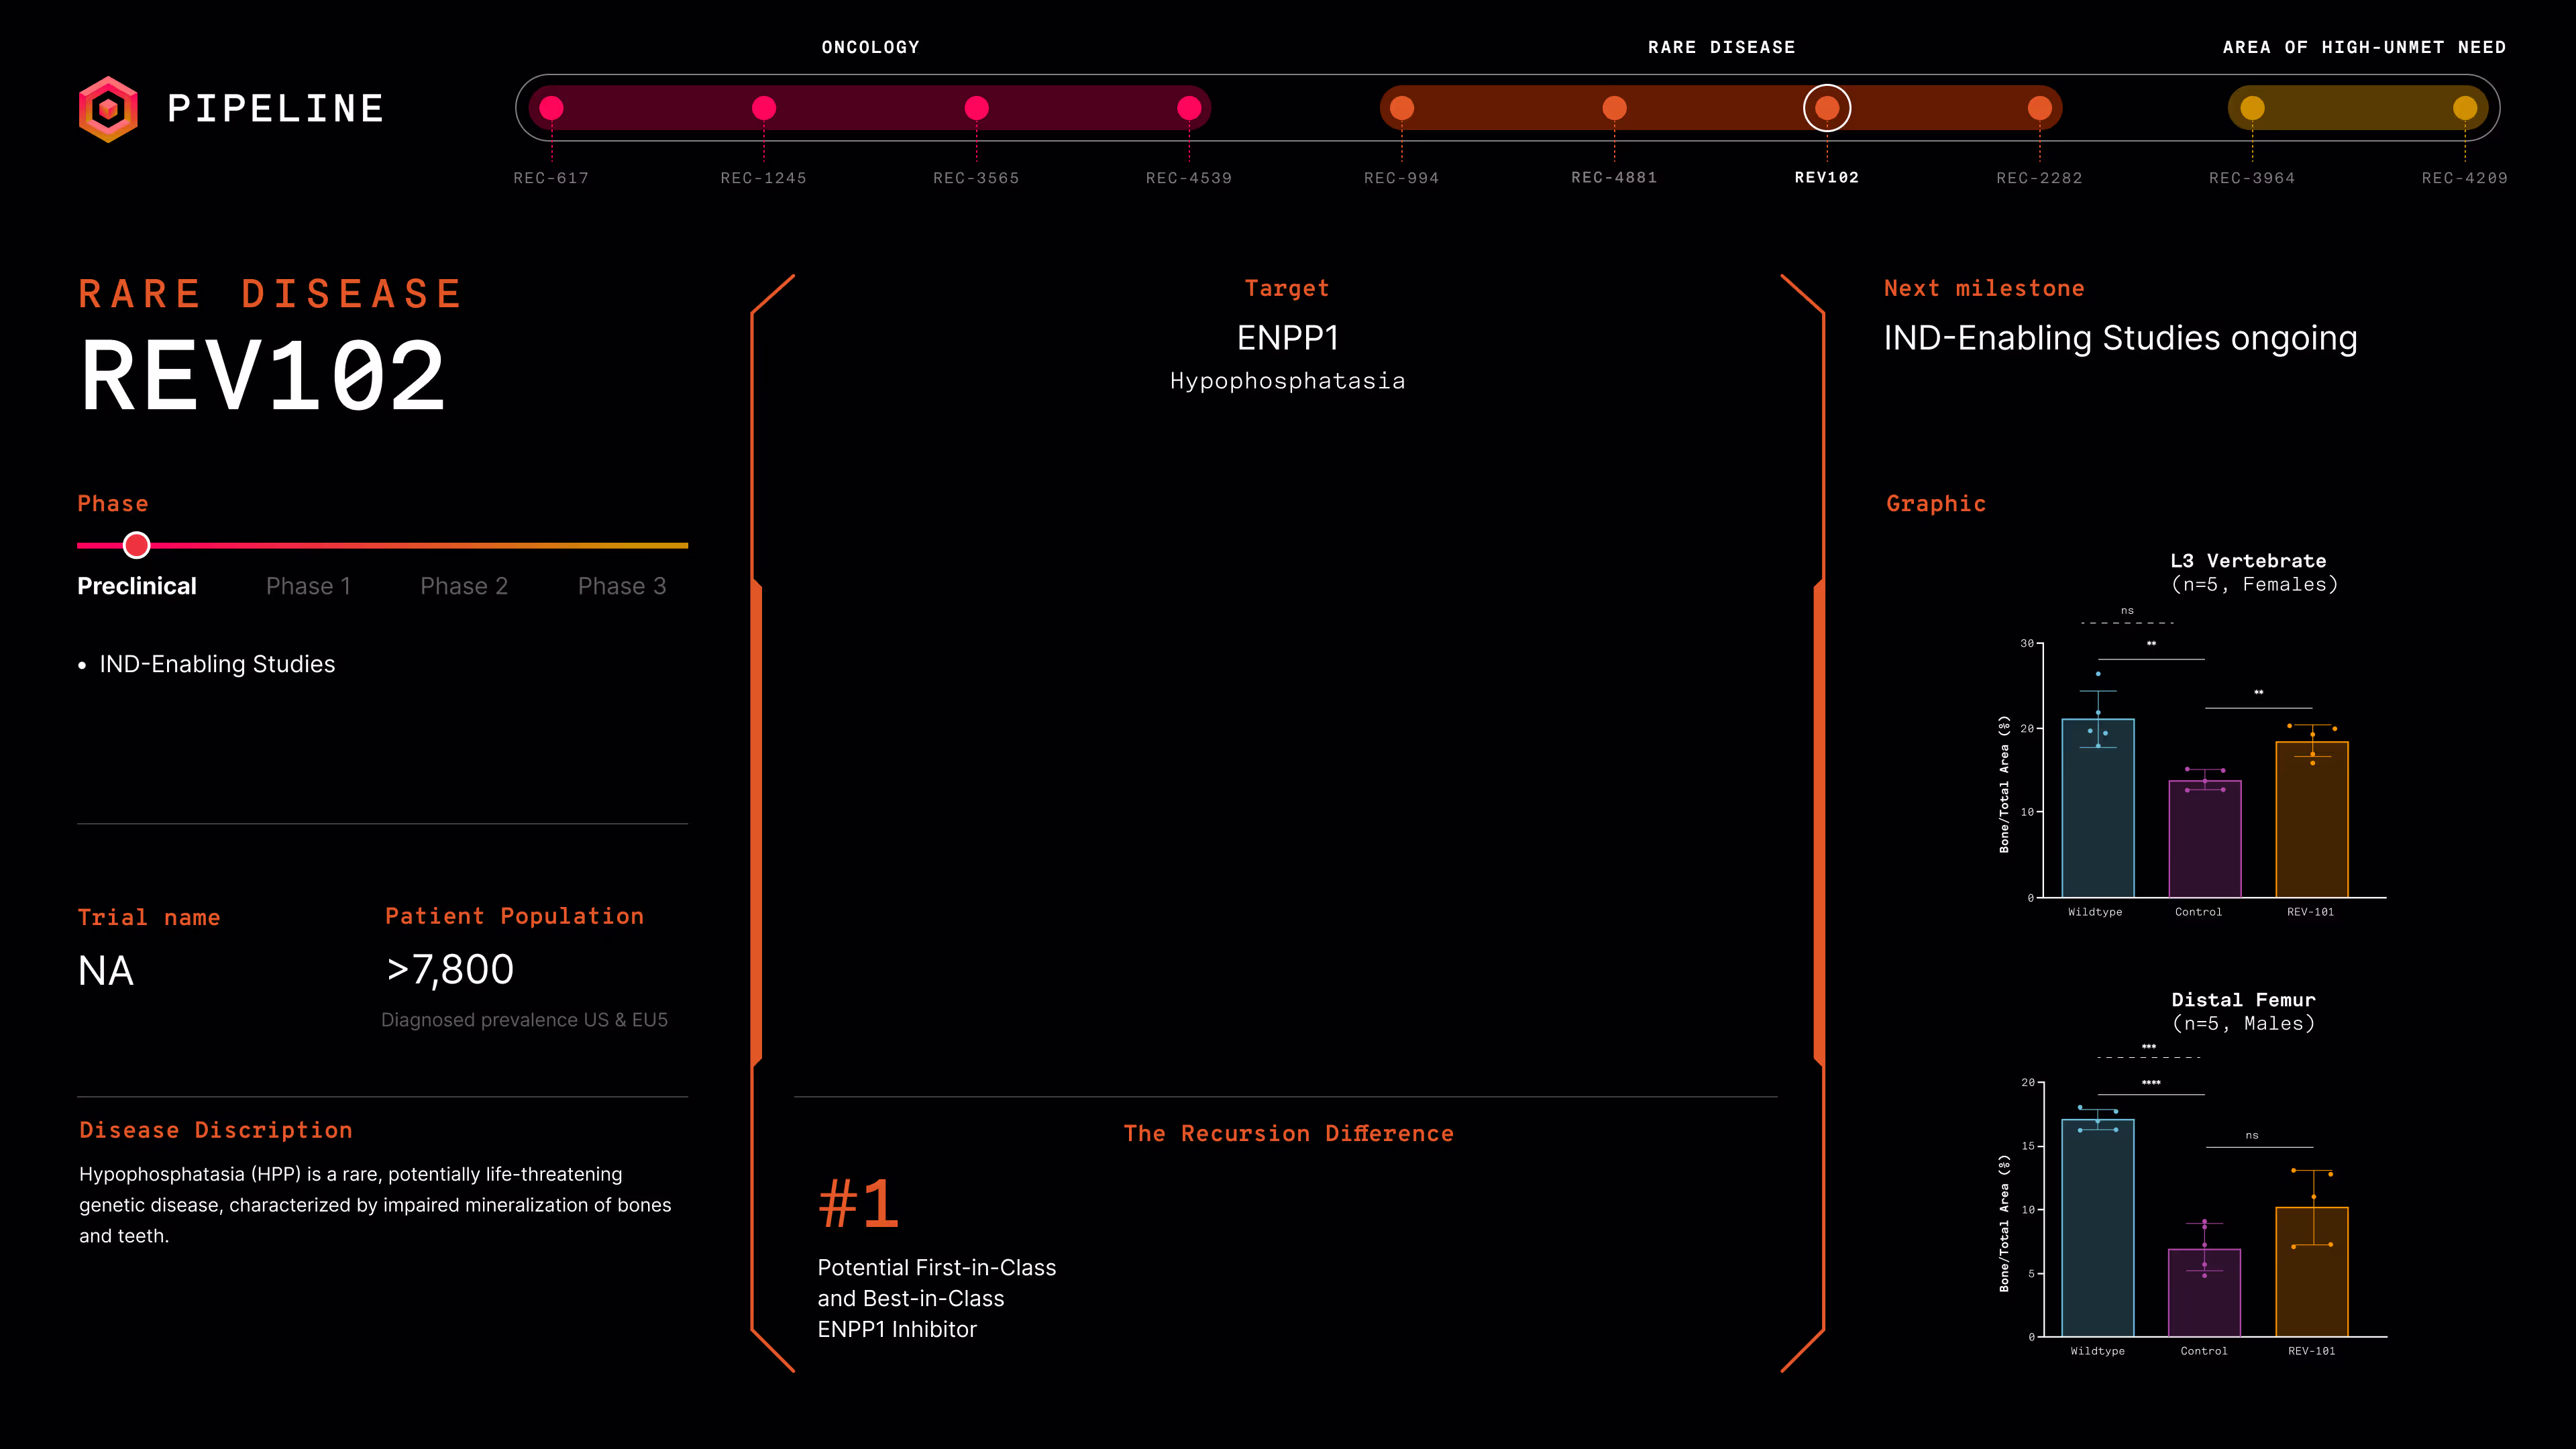Click AREA OF HIGH-UNMET NEED heading
The image size is (2576, 1449).
click(2364, 47)
